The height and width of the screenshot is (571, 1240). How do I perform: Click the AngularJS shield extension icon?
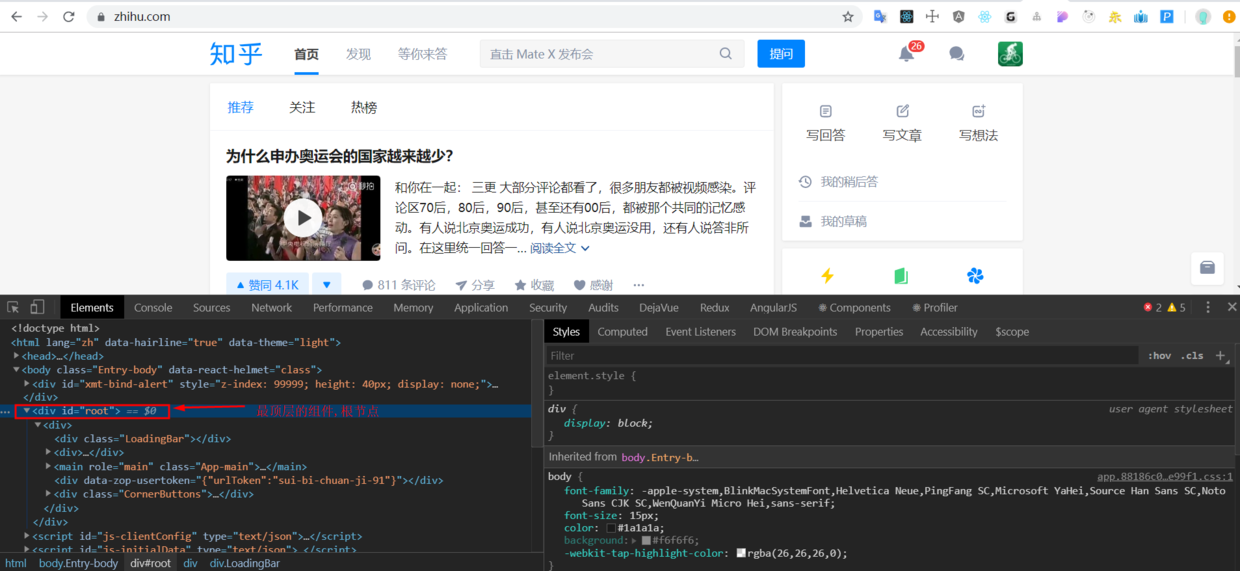(958, 16)
